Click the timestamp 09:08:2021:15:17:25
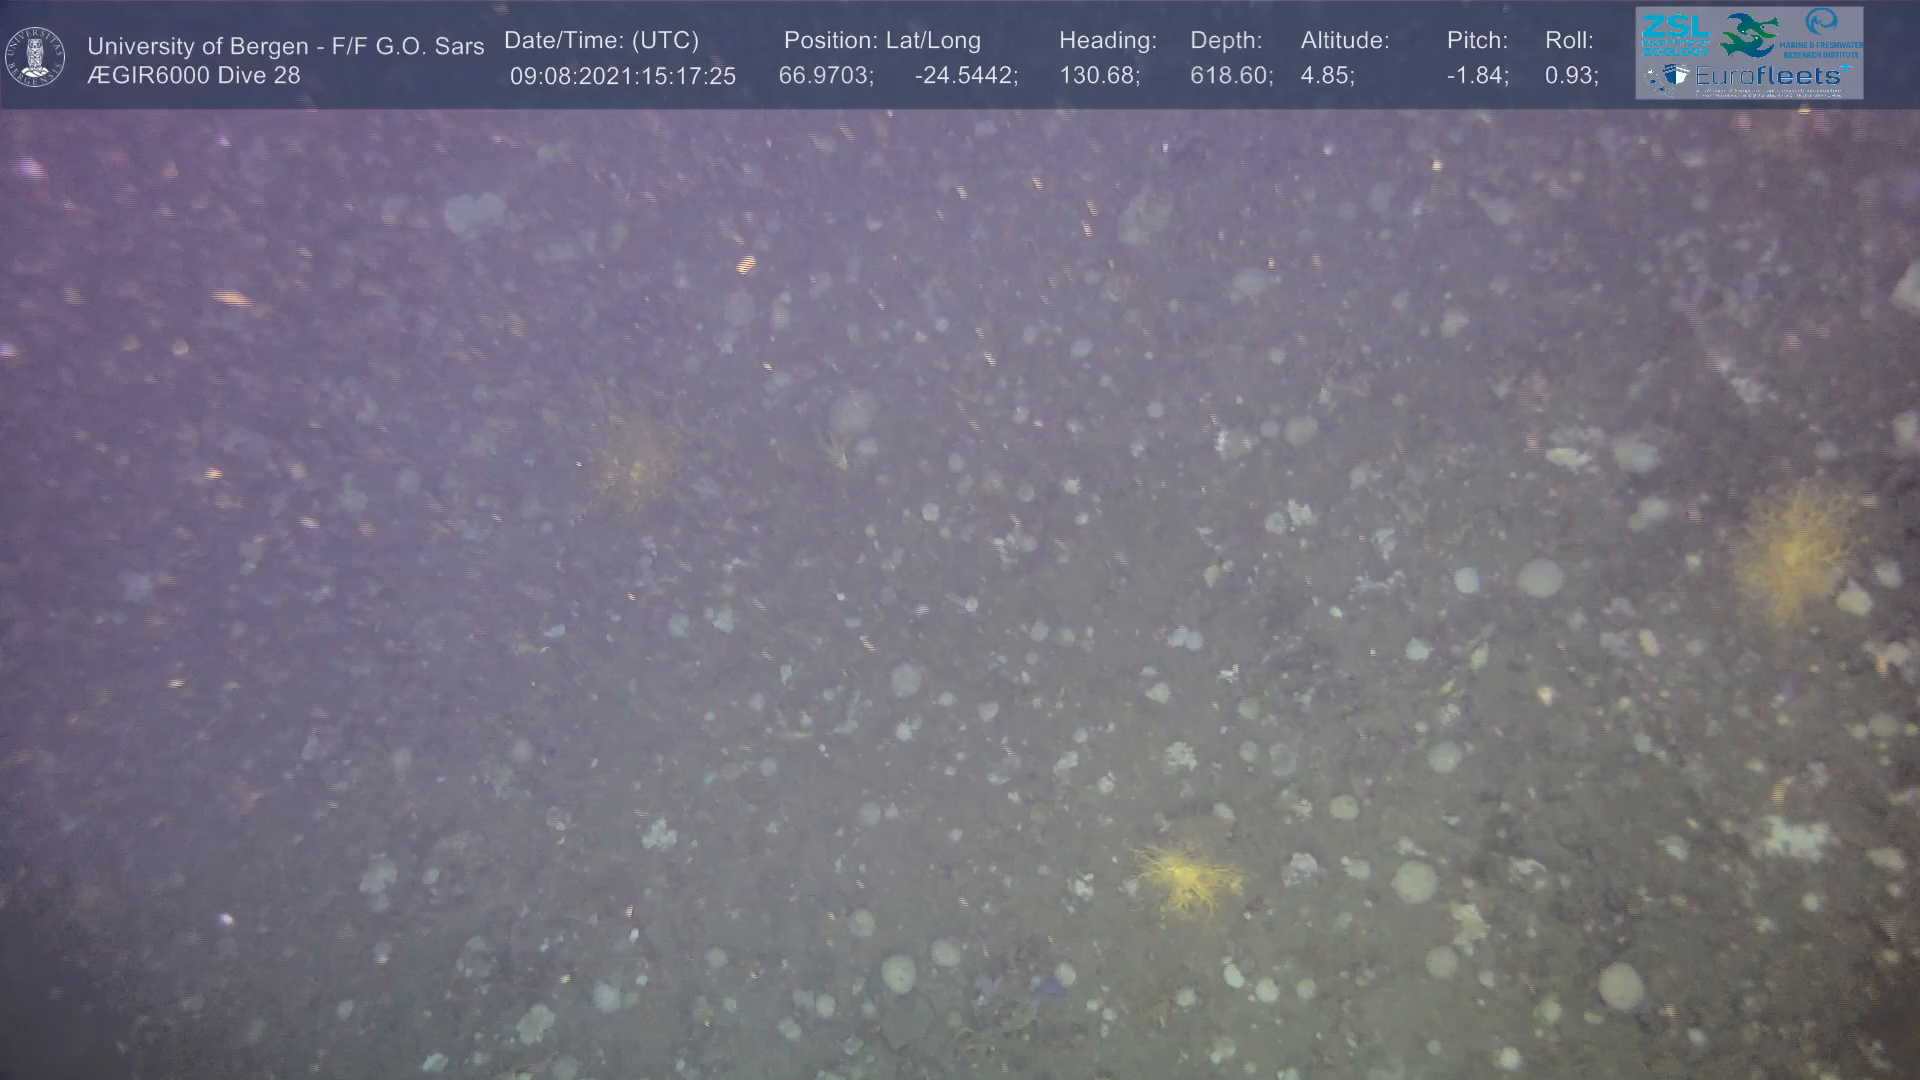The width and height of the screenshot is (1920, 1080). point(622,77)
